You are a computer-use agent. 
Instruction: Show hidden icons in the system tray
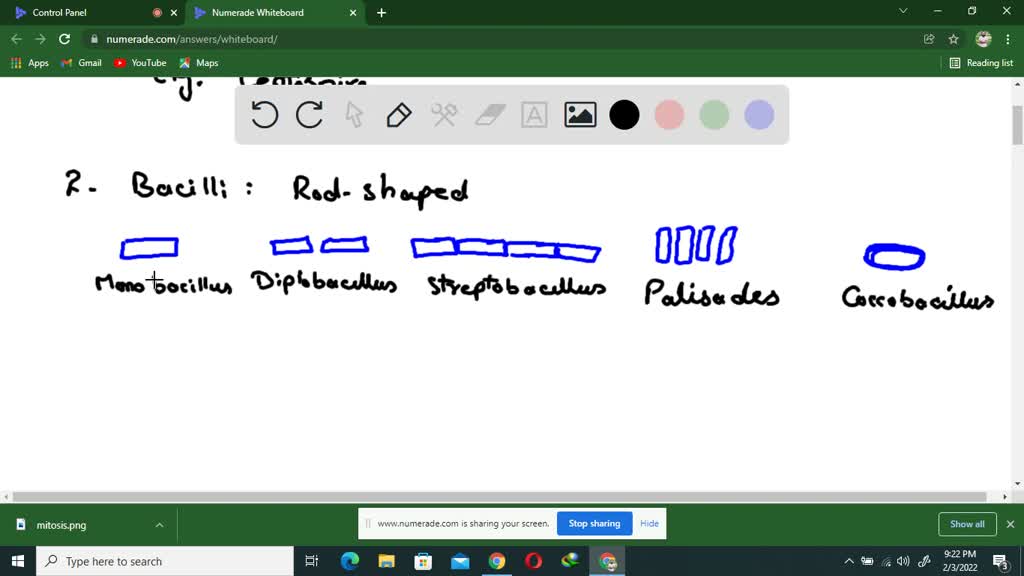pyautogui.click(x=848, y=560)
